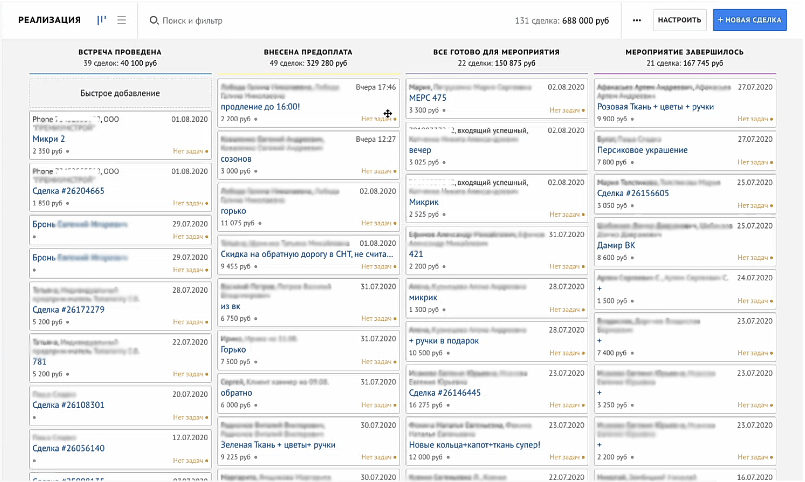Open the deal Микри 2
The image size is (805, 482).
pyautogui.click(x=49, y=139)
